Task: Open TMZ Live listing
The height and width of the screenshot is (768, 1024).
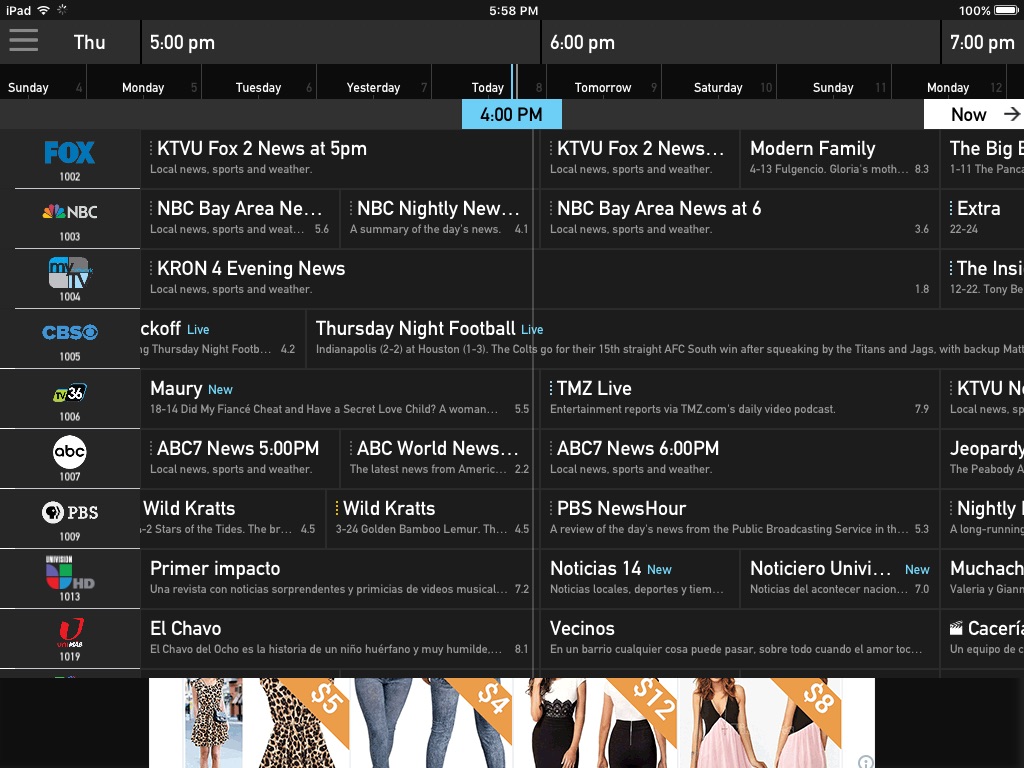Action: 740,400
